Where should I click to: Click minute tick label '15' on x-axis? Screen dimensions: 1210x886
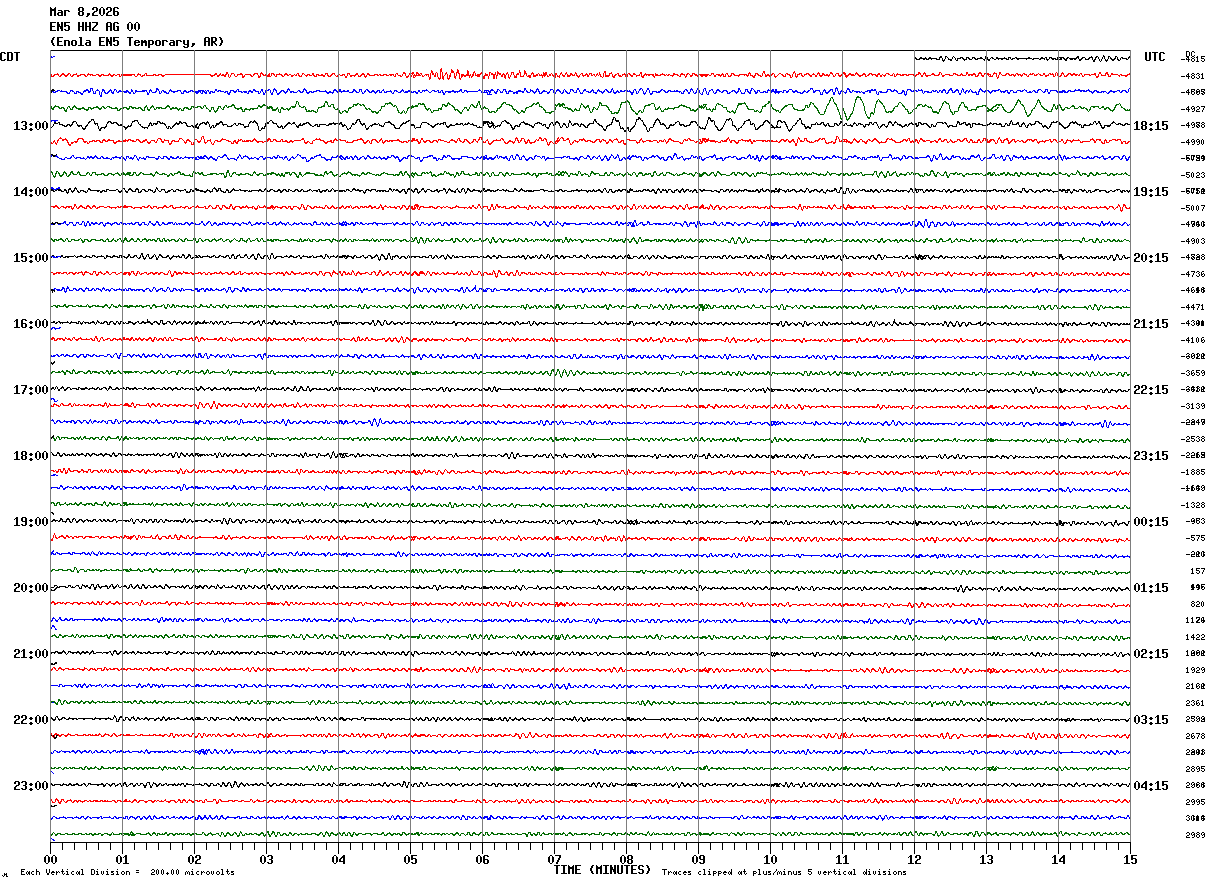tap(1130, 859)
